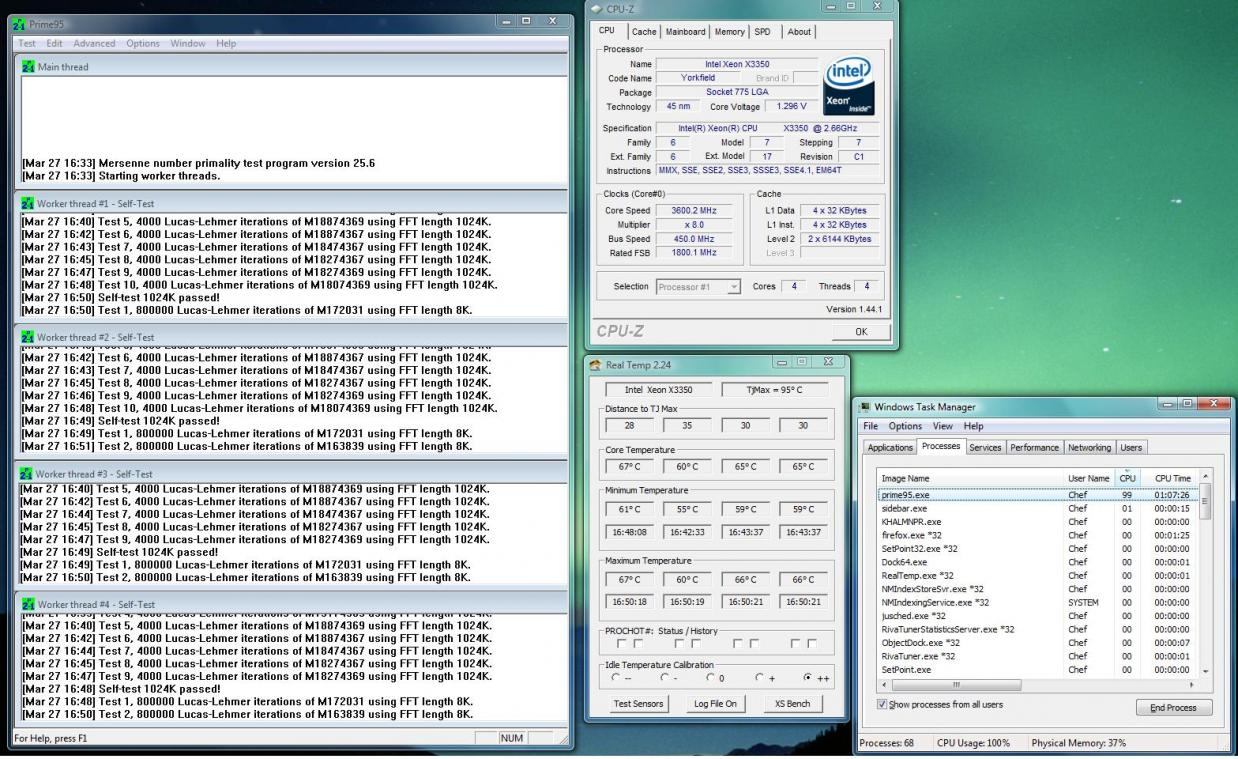Select sidebar.exe in the process list

pyautogui.click(x=1037, y=508)
